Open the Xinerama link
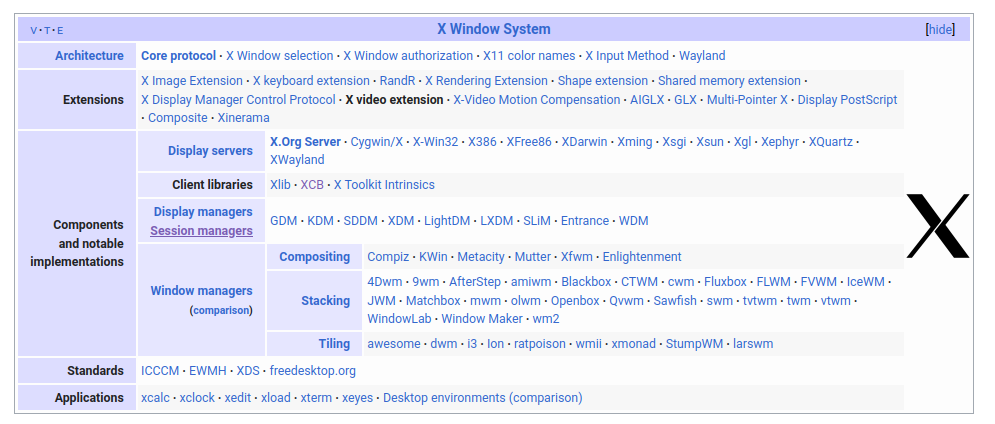995x424 pixels. 244,118
